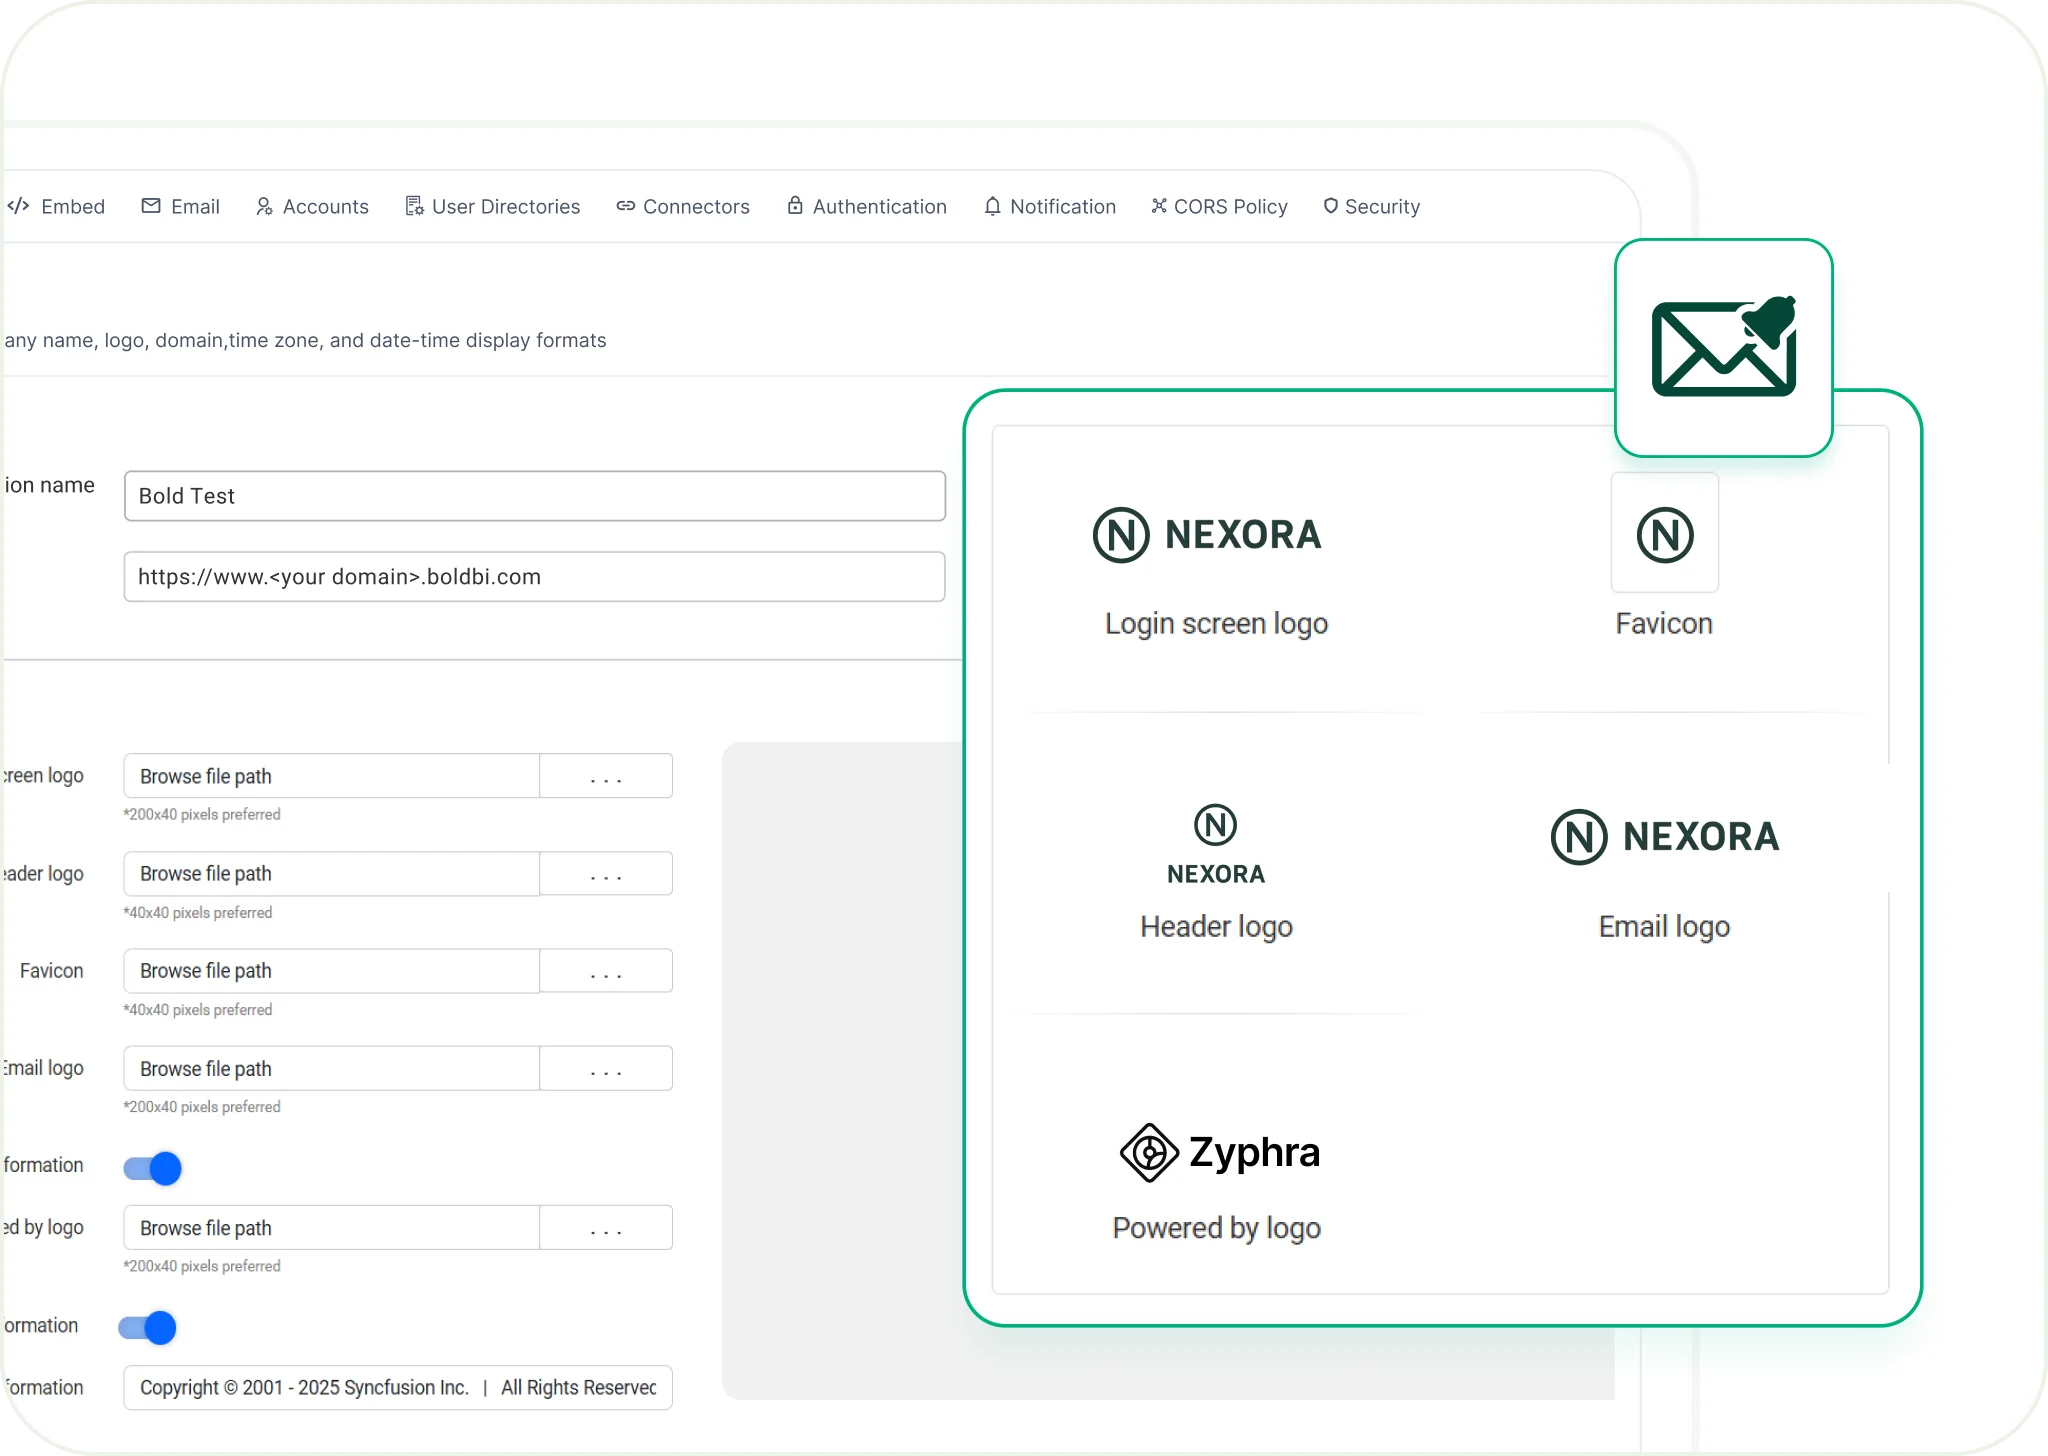Click the Email envelope icon in the tab bar

pyautogui.click(x=150, y=206)
